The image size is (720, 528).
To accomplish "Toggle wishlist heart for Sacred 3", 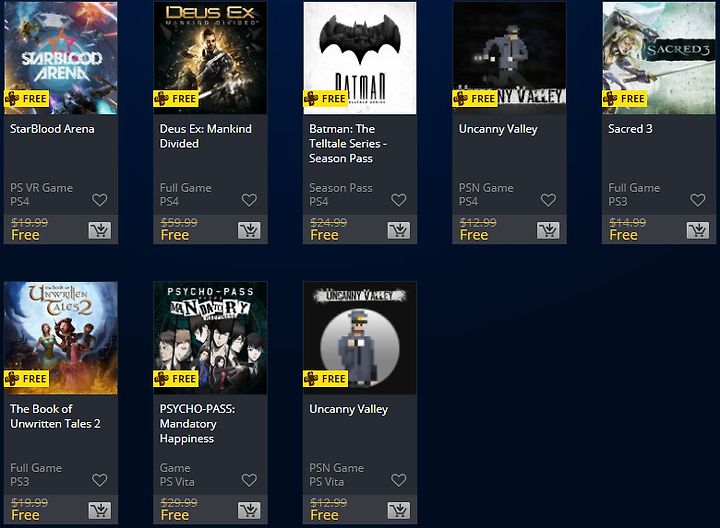I will click(x=698, y=200).
